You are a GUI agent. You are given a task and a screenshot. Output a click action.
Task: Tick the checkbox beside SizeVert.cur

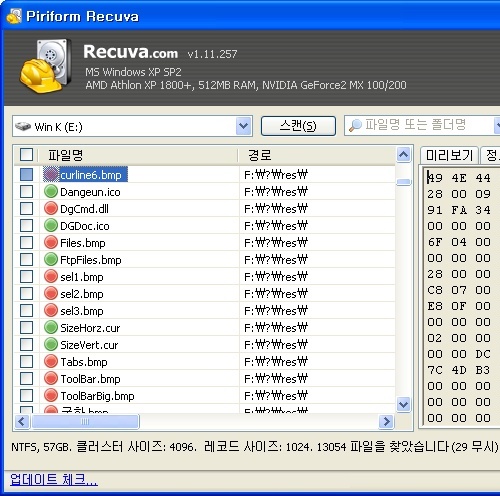(x=26, y=345)
